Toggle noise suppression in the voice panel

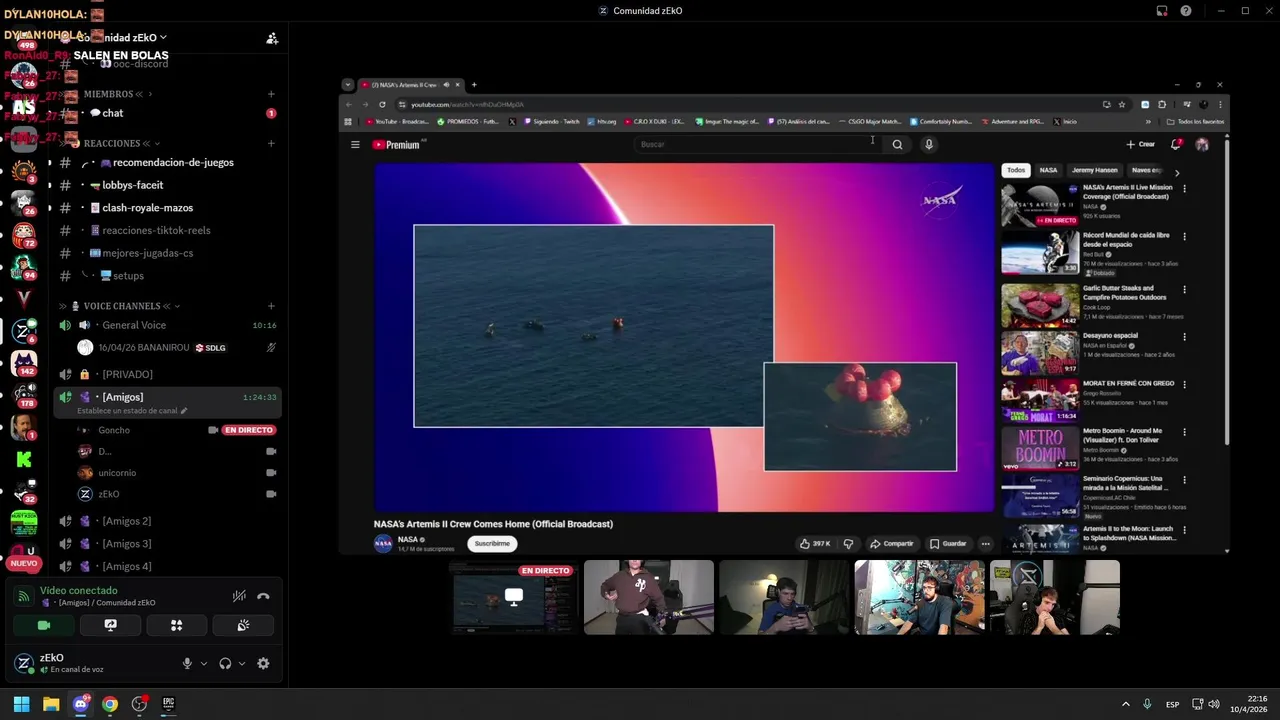click(239, 596)
